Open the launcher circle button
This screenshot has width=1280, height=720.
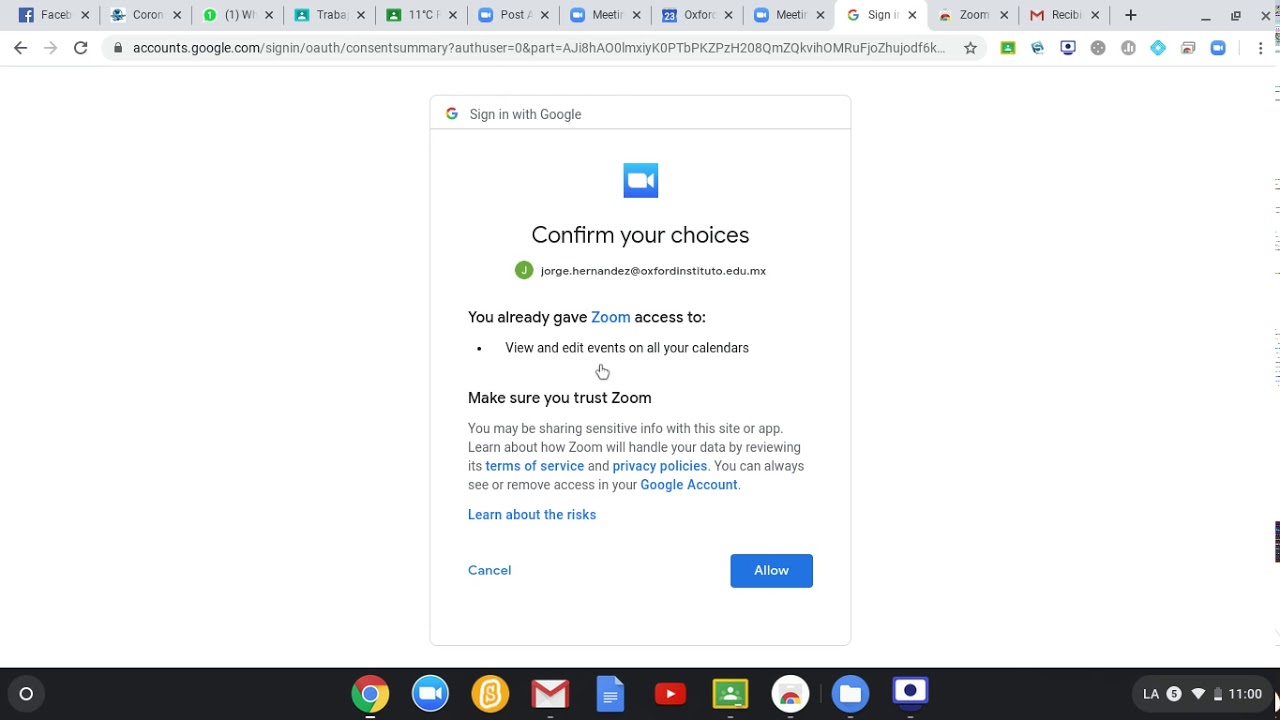click(x=26, y=694)
